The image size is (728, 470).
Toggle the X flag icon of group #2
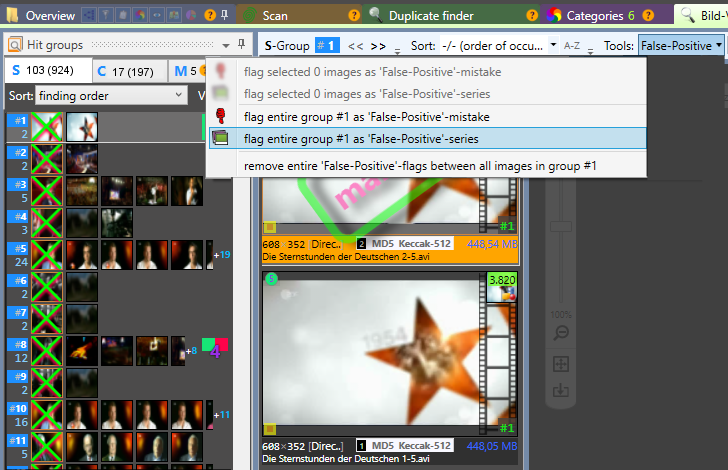coord(47,159)
